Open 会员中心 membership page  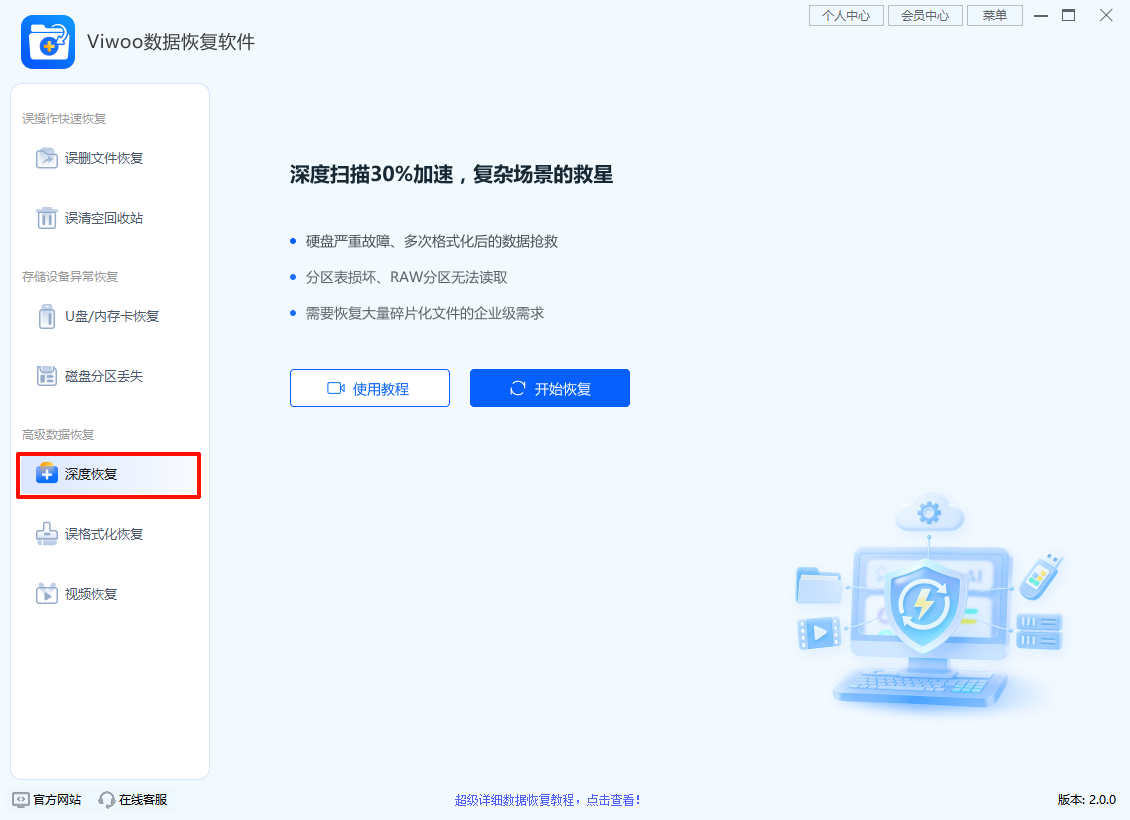click(925, 15)
